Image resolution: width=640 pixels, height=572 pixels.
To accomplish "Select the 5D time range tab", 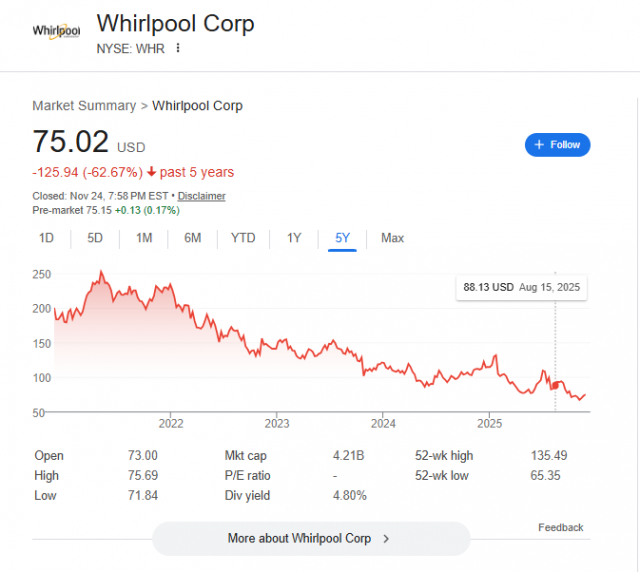I will click(x=95, y=238).
